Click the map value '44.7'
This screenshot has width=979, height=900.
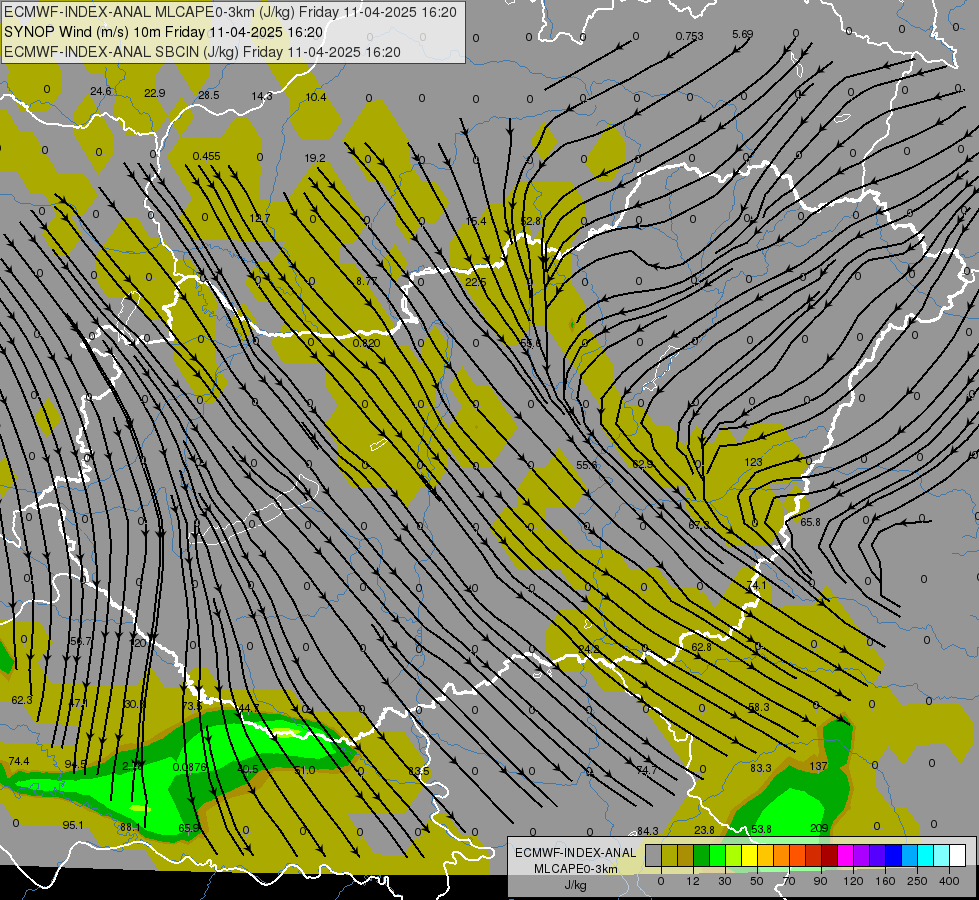248,708
